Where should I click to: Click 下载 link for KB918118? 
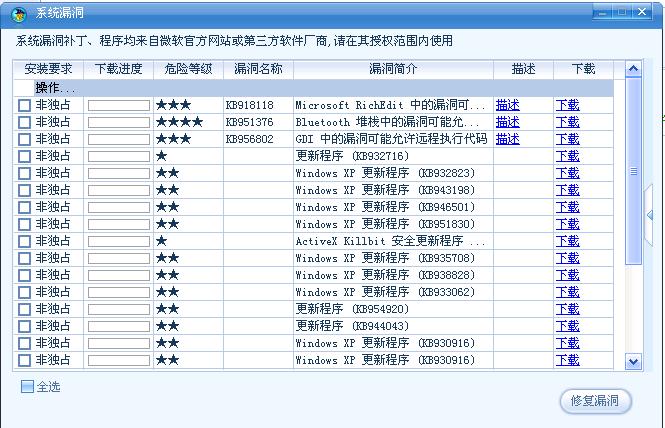567,105
